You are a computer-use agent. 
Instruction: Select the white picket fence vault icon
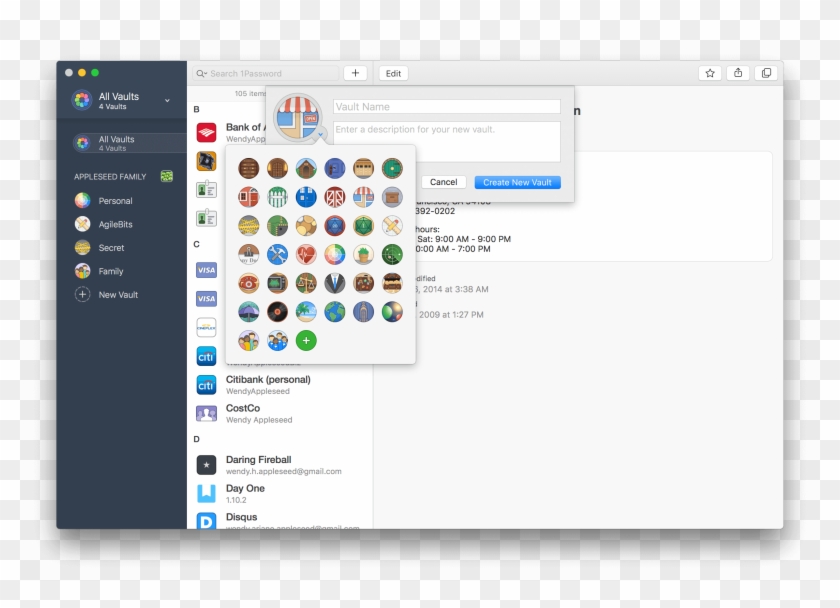click(x=278, y=197)
